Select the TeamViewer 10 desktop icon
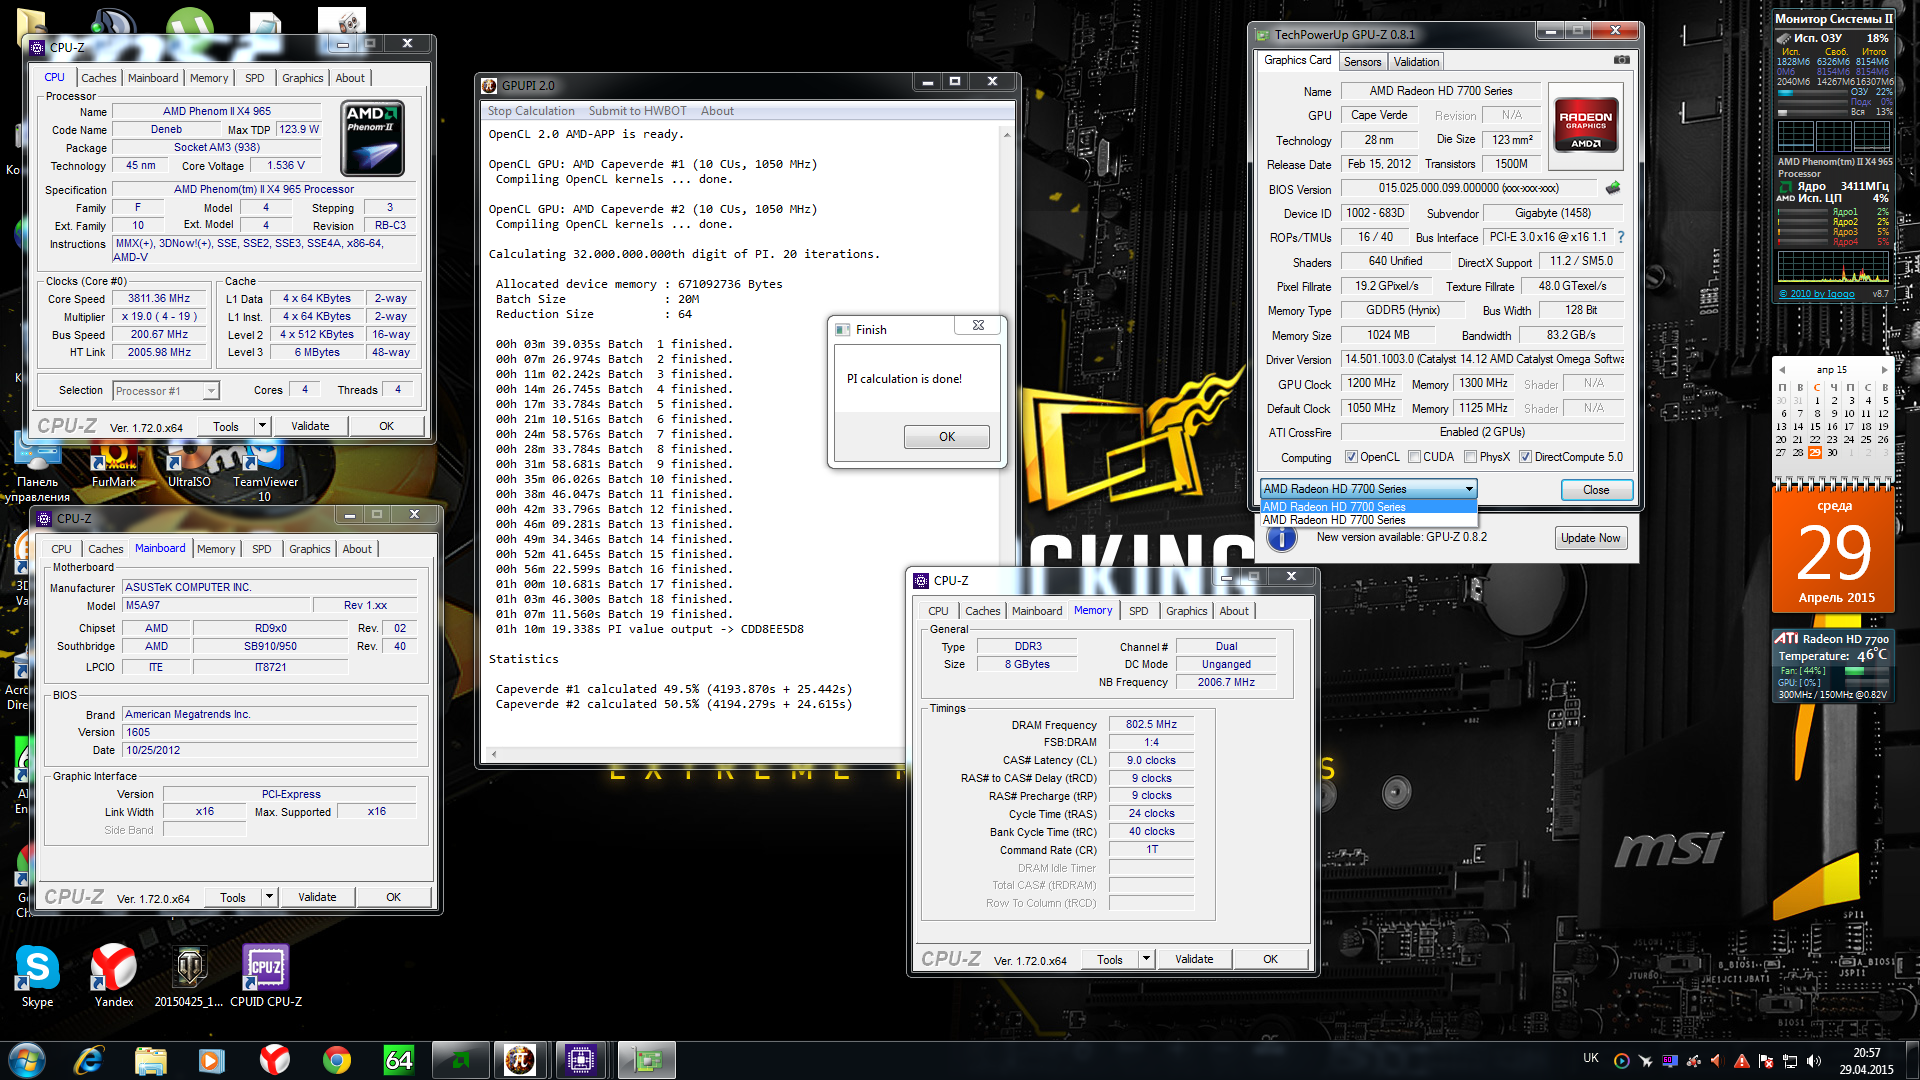 point(265,473)
